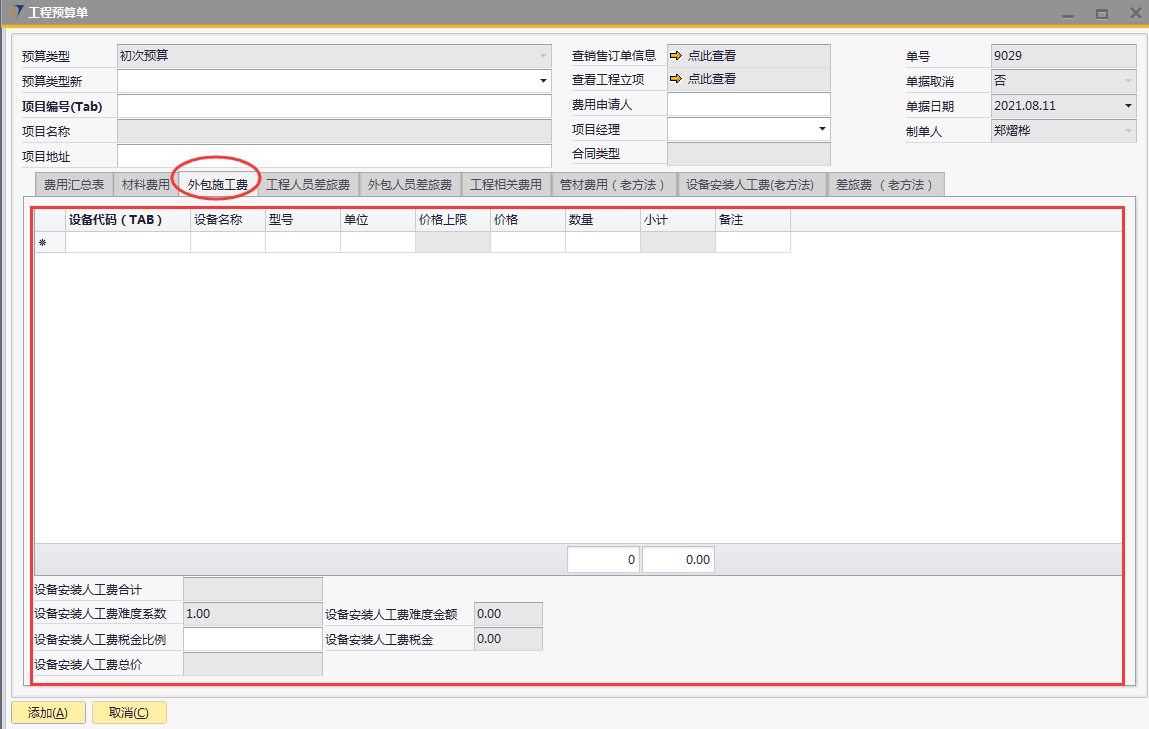
Task: Open the 单据日期 date picker dropdown
Action: (1128, 105)
